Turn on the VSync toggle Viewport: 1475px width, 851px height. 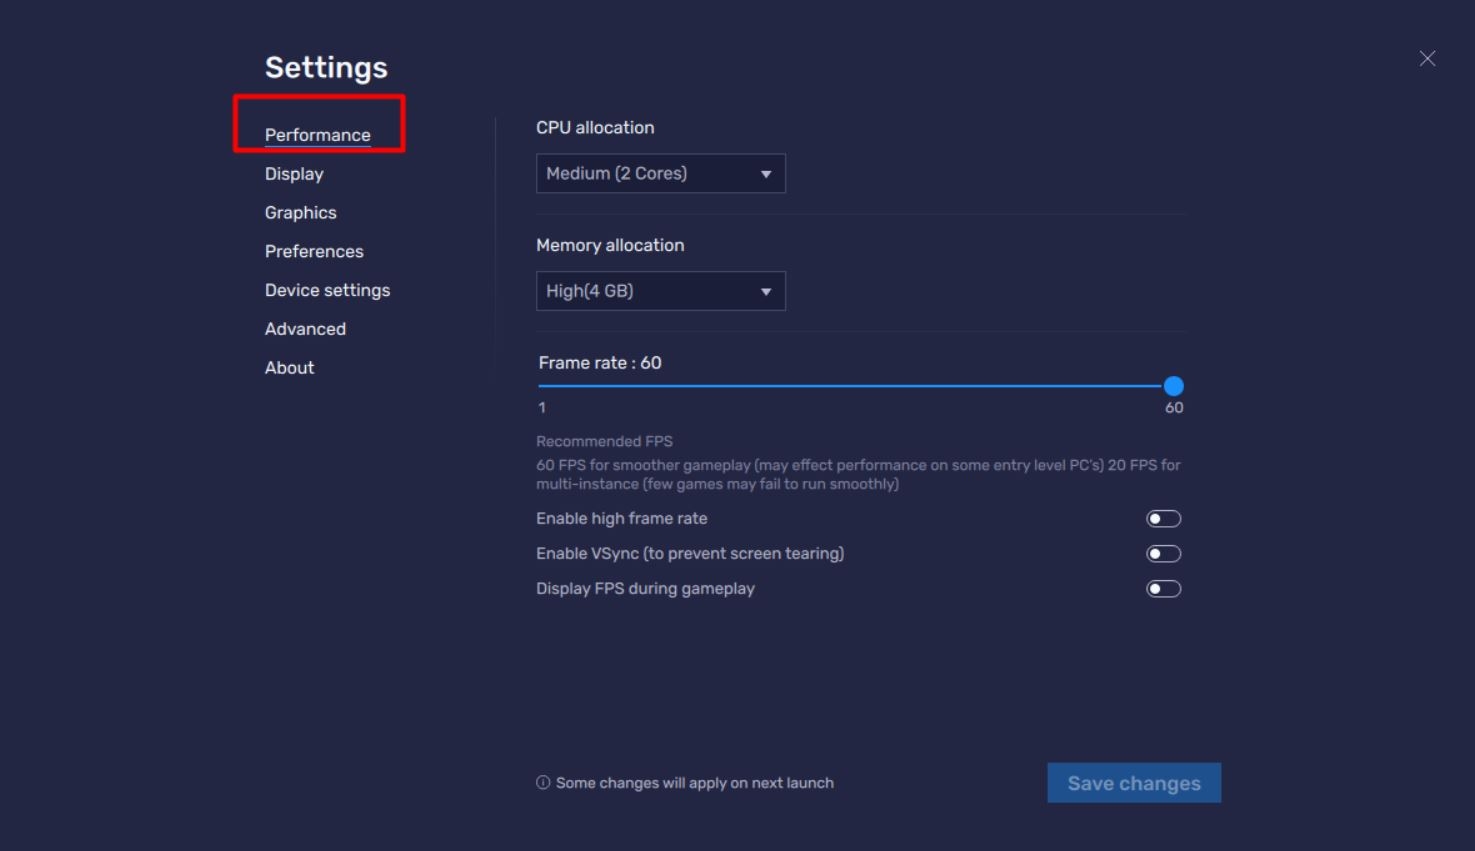[x=1163, y=554]
